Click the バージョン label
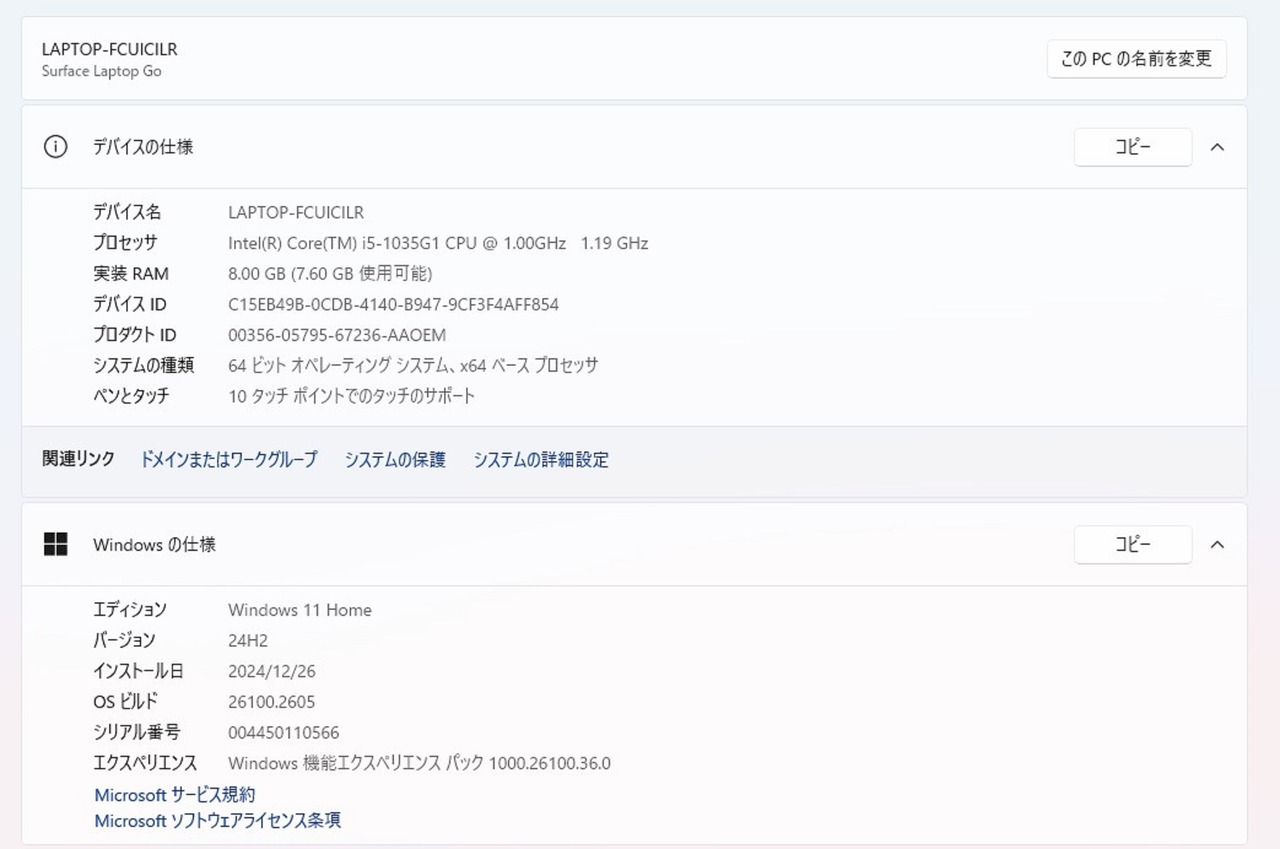 (124, 640)
